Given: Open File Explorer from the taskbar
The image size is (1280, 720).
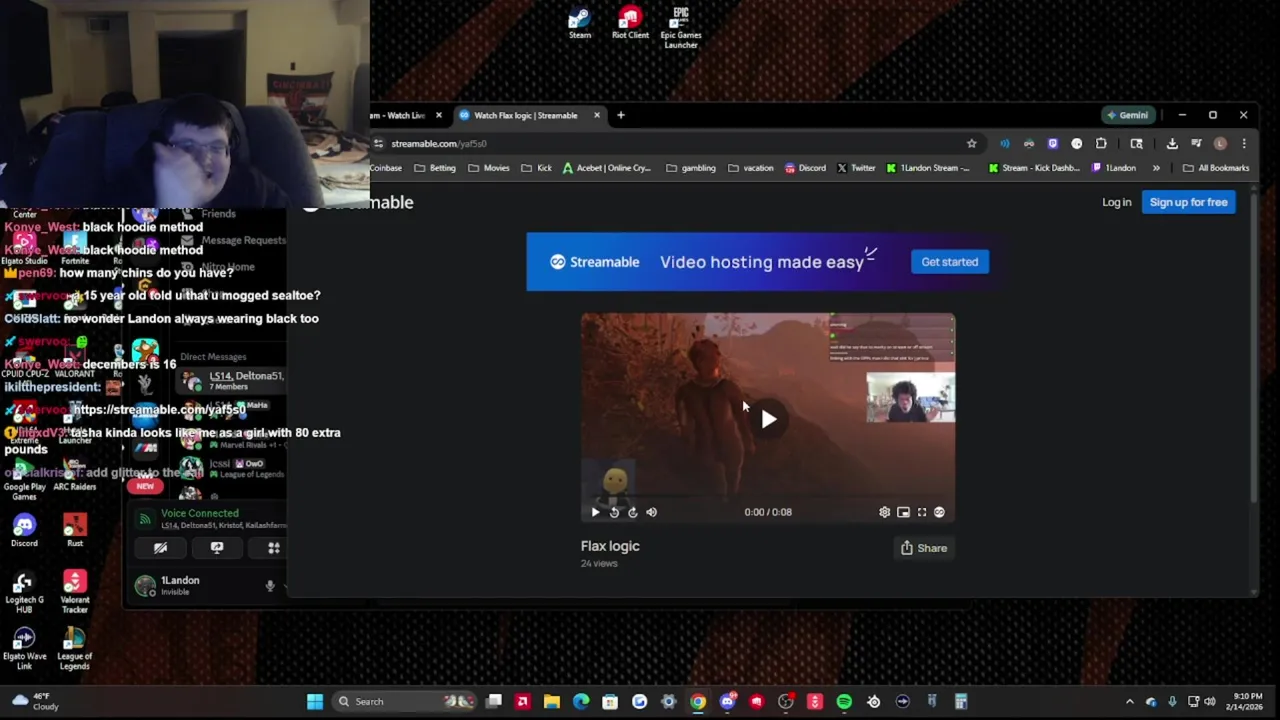Looking at the screenshot, I should pyautogui.click(x=551, y=701).
